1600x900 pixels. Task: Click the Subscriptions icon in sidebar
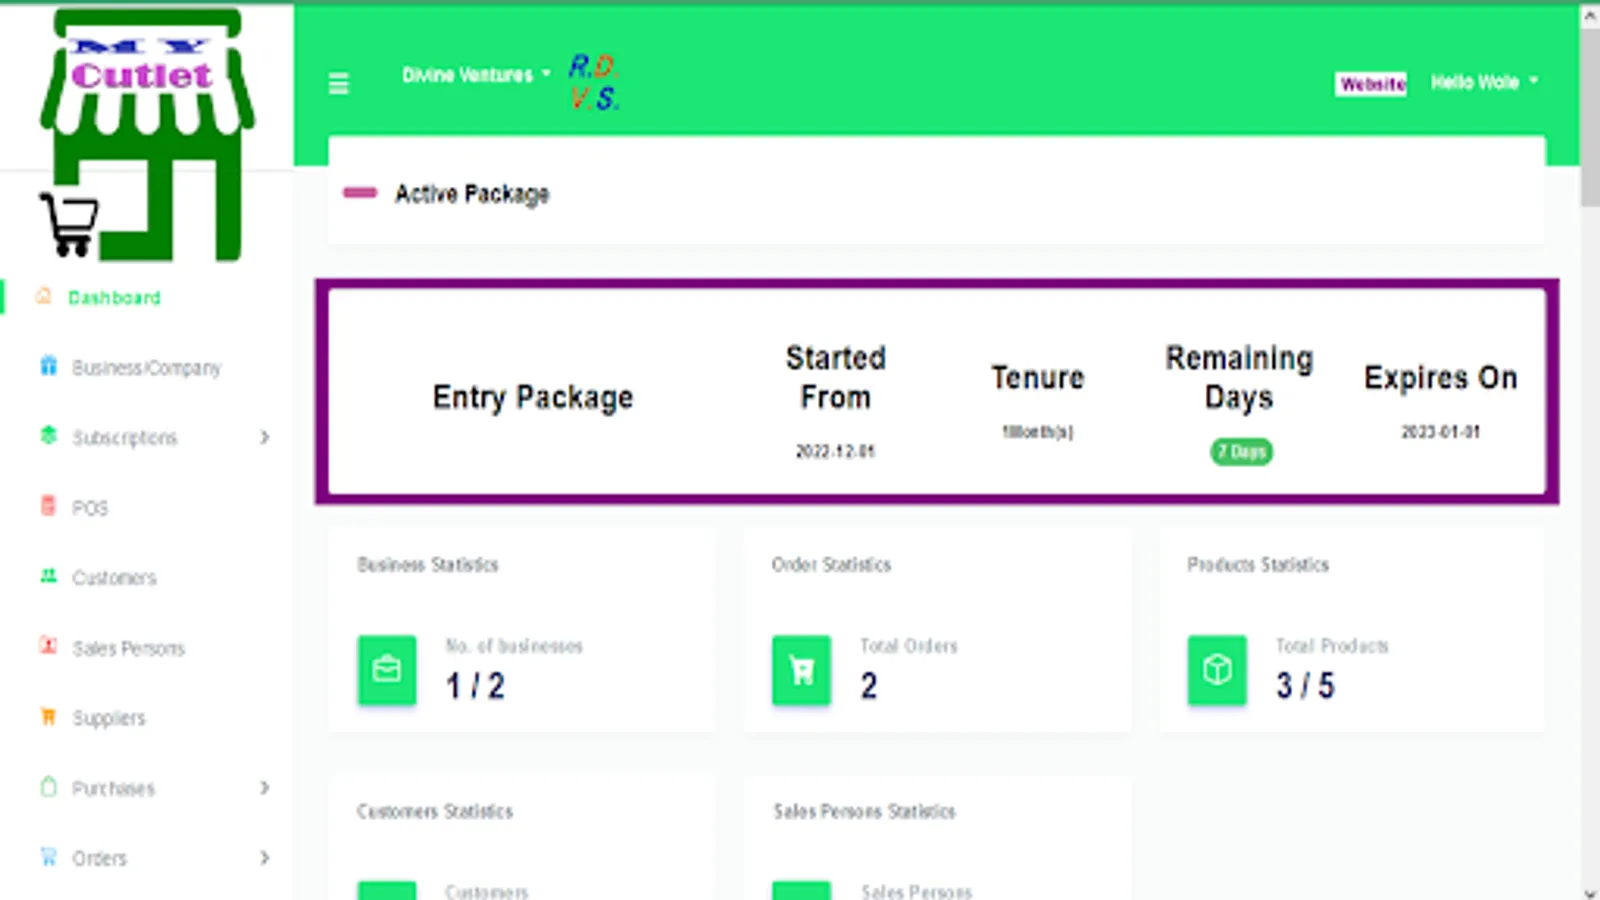point(48,436)
